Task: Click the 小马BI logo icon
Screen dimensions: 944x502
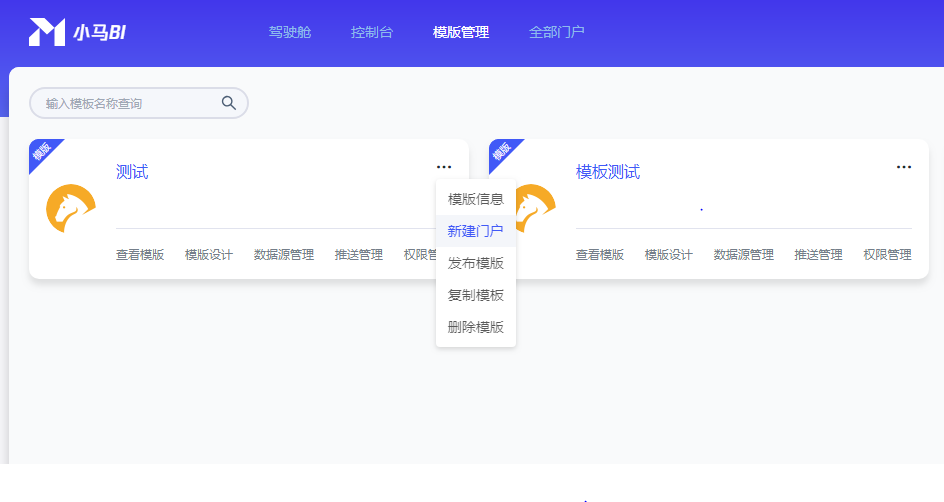Action: click(x=47, y=32)
